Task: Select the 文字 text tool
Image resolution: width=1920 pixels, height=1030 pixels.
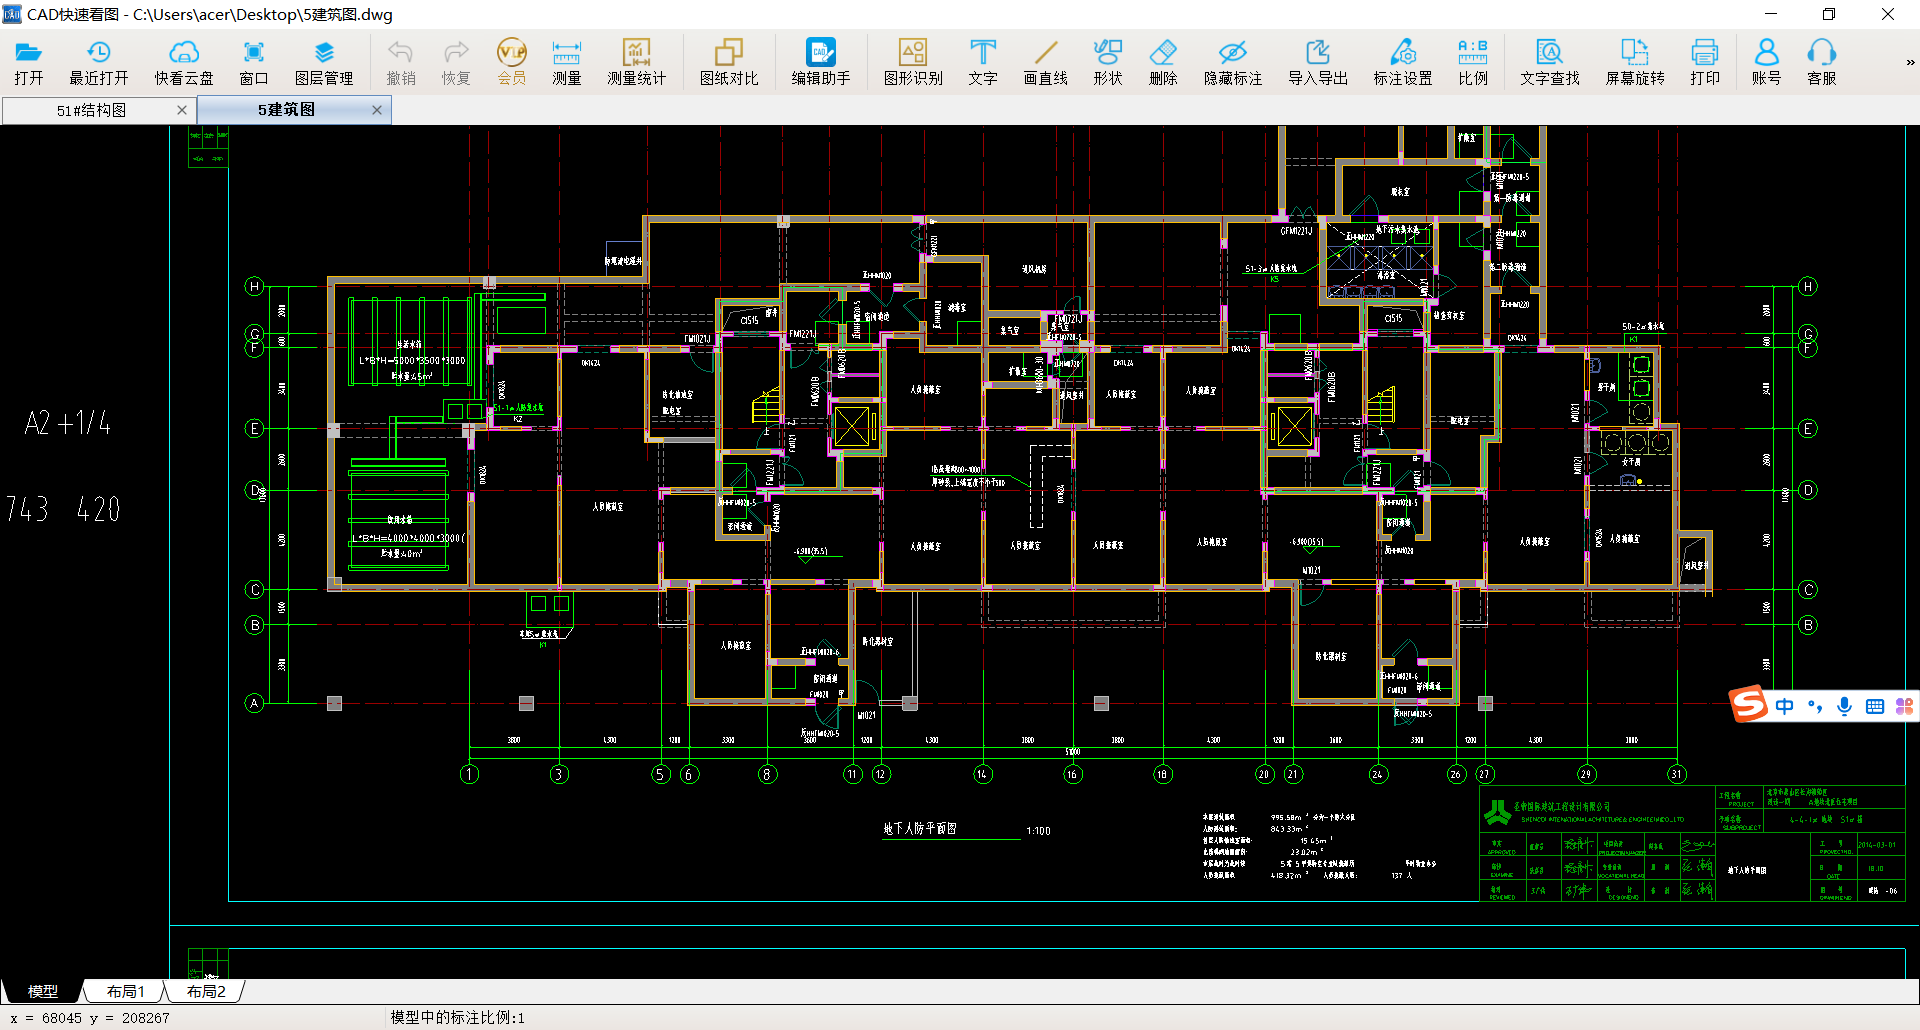Action: coord(983,63)
